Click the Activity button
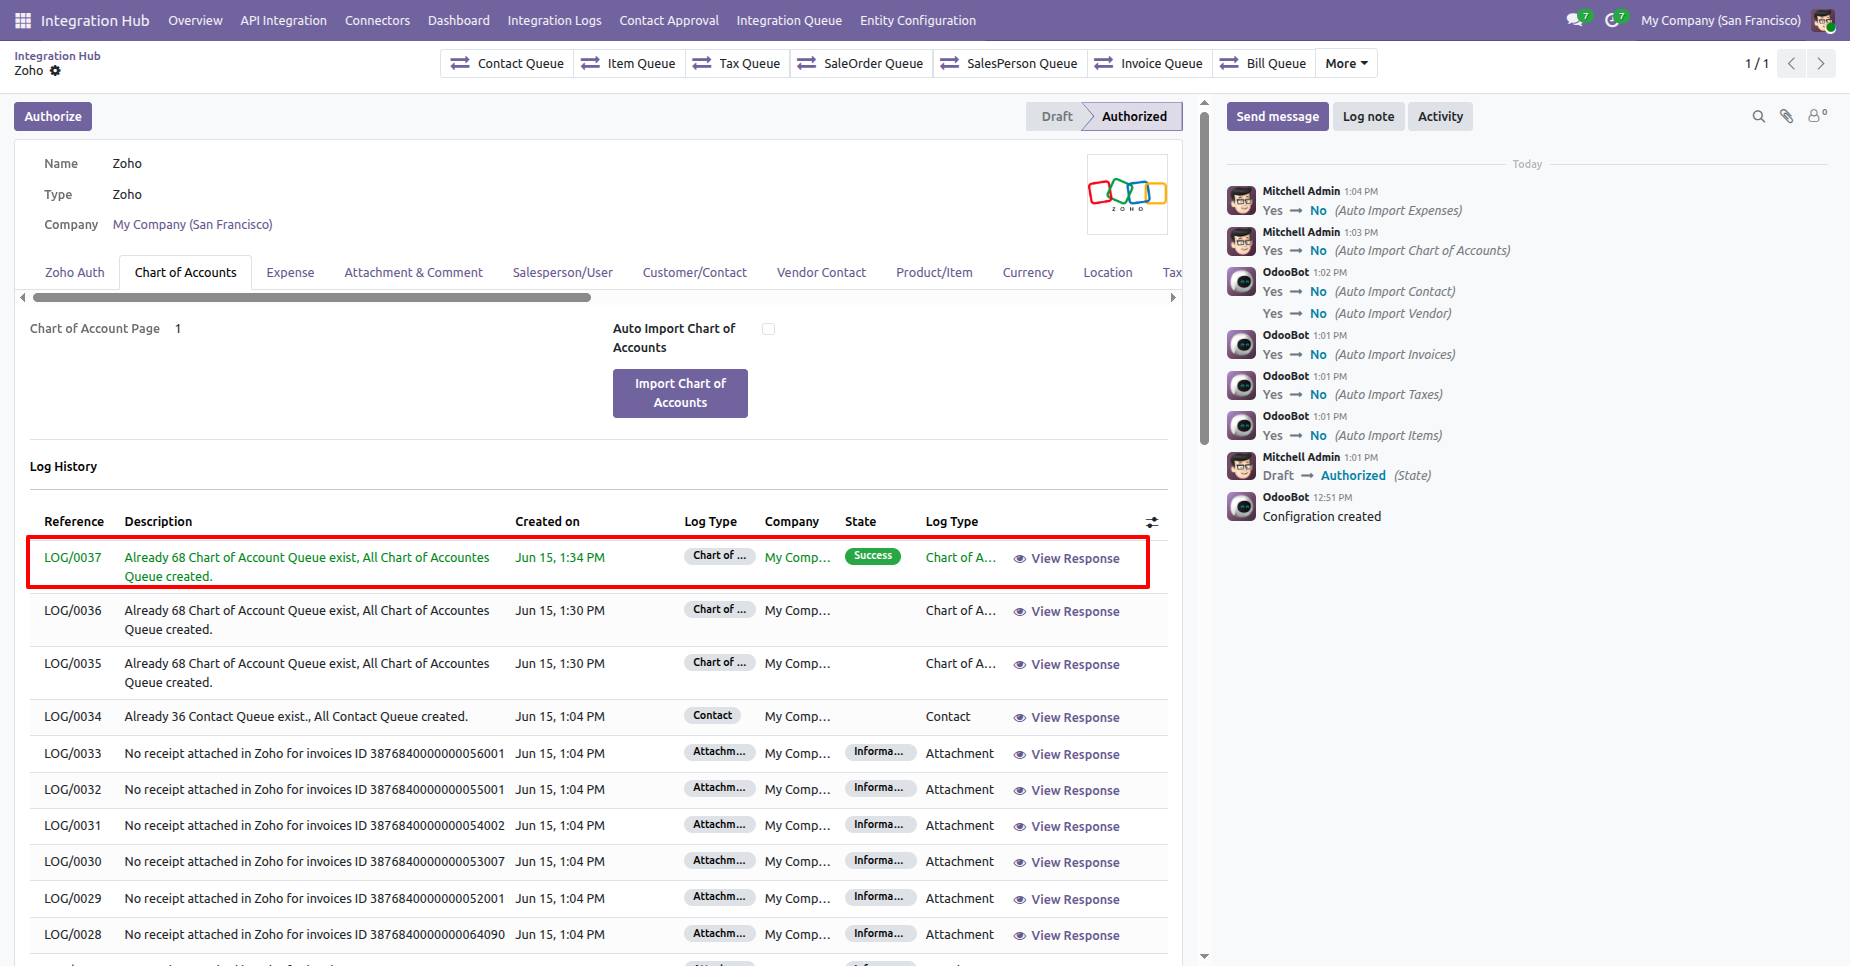The height and width of the screenshot is (966, 1850). pos(1440,117)
